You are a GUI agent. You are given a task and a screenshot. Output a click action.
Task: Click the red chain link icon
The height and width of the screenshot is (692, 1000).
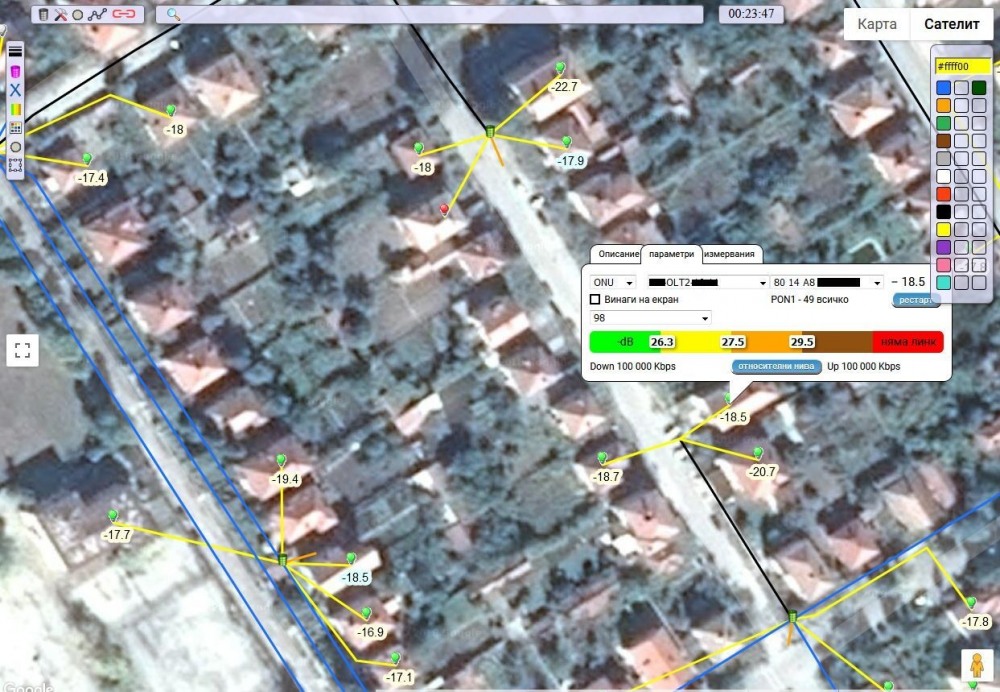(x=124, y=15)
